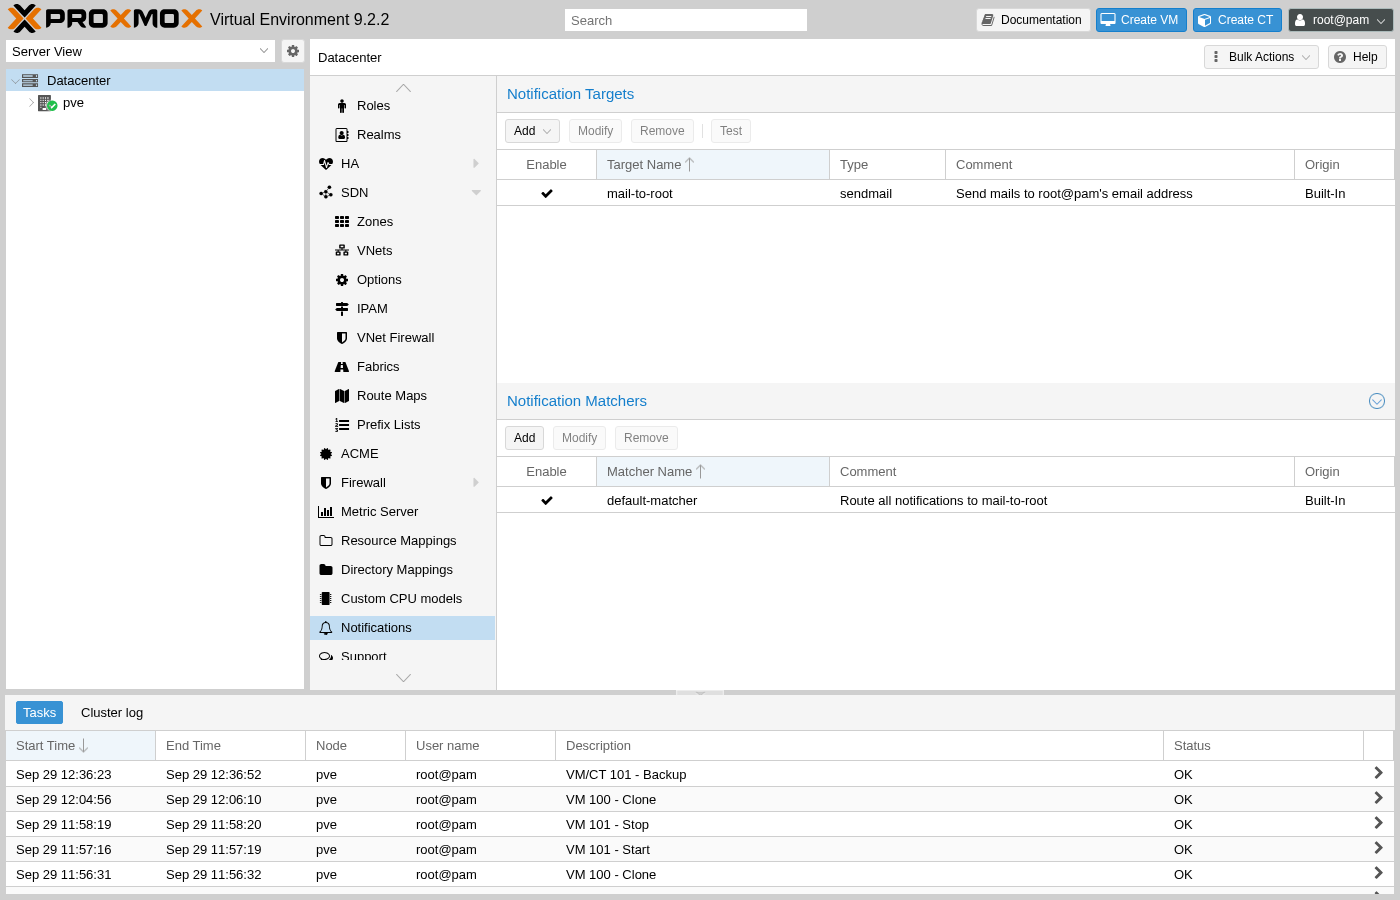Viewport: 1400px width, 900px height.
Task: Expand the HA submenu arrow
Action: (x=476, y=164)
